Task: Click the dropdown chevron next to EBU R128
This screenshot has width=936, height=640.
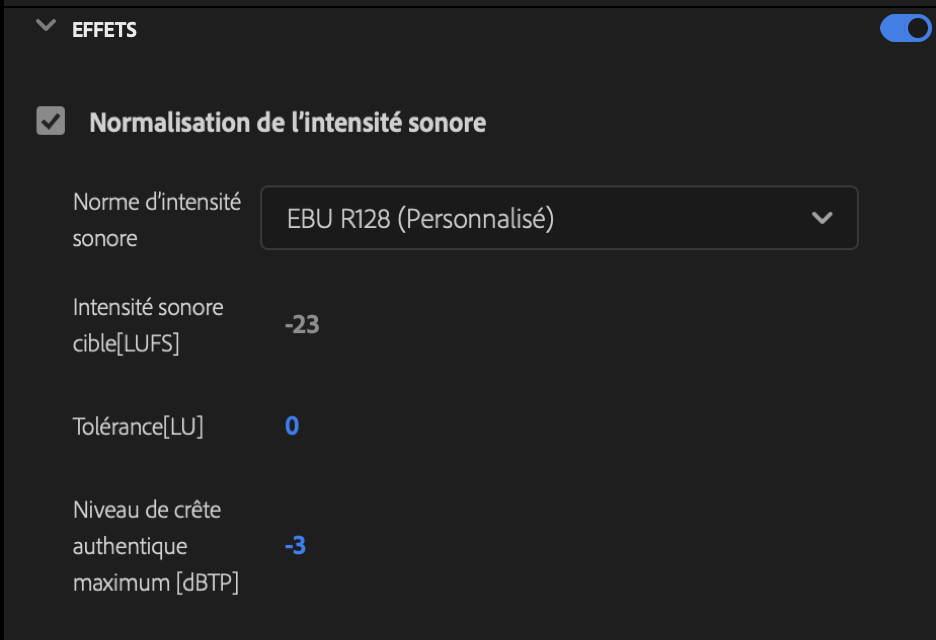Action: 822,217
